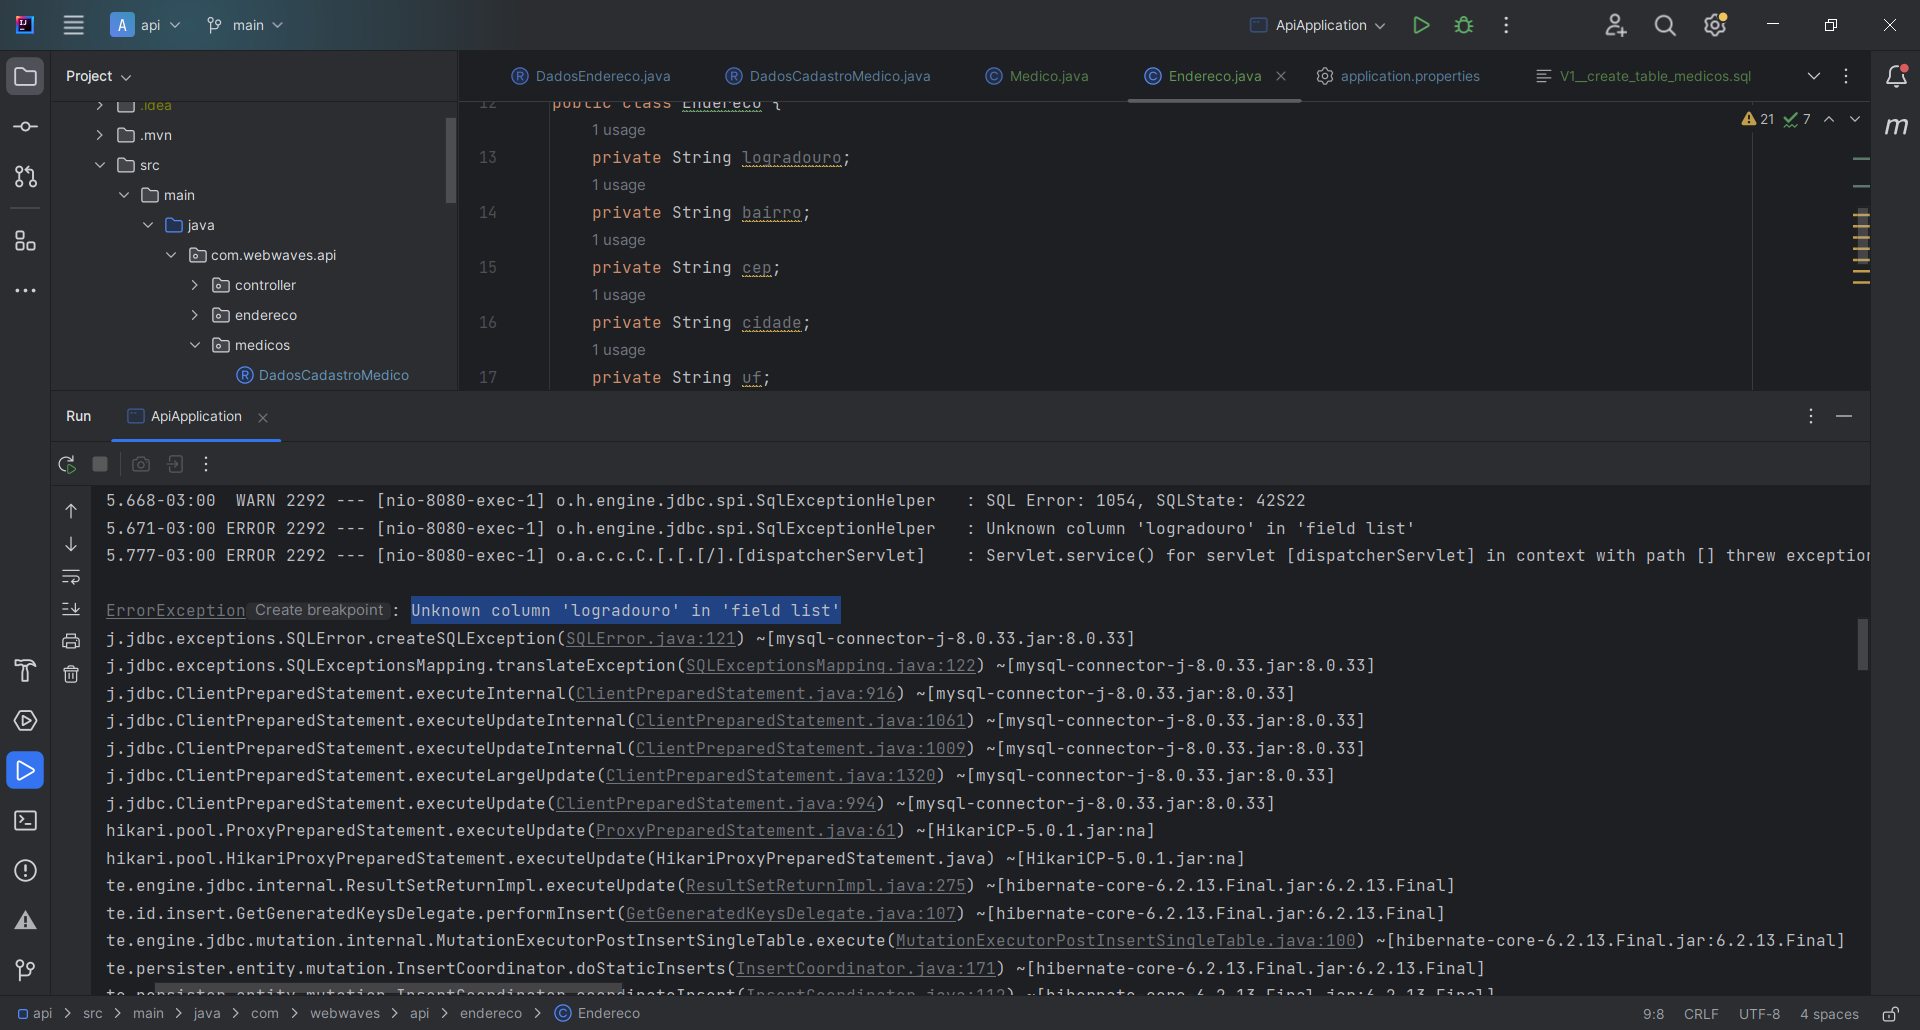Run ApiApplication with green play button

[1421, 25]
